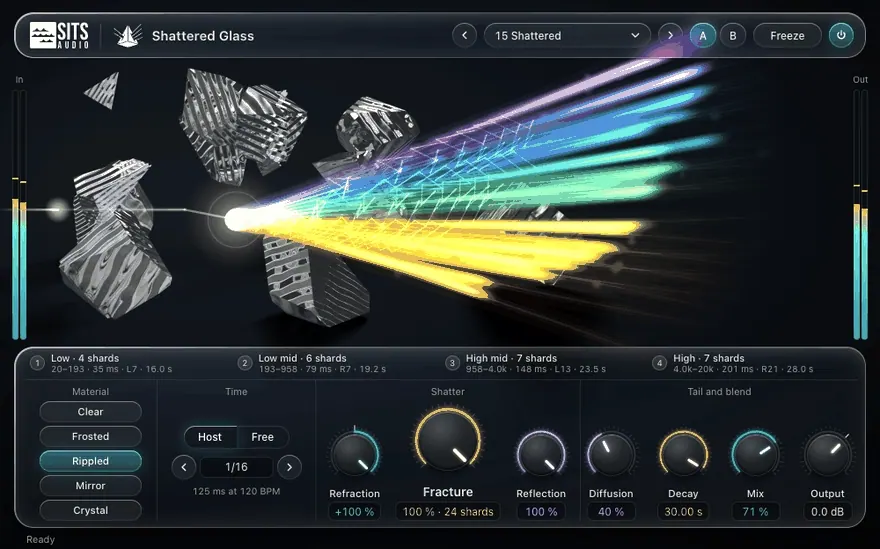Click the 'Low · 4 shards' band label

coord(85,358)
